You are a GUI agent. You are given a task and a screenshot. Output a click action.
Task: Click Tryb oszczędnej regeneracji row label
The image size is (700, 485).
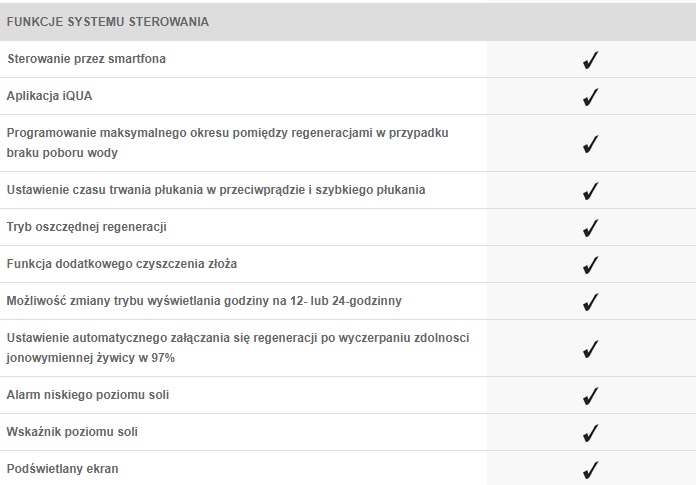coord(87,227)
